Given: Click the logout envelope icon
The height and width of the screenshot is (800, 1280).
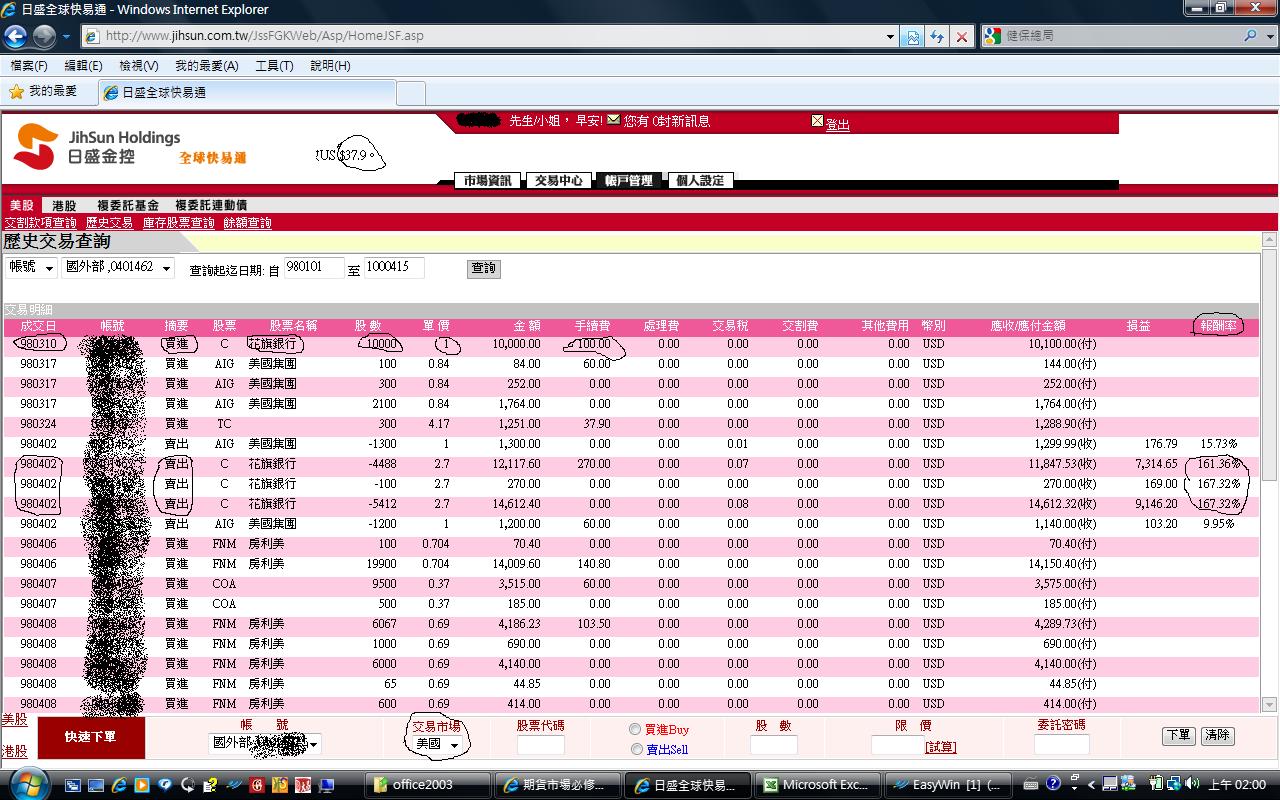Looking at the screenshot, I should 817,121.
